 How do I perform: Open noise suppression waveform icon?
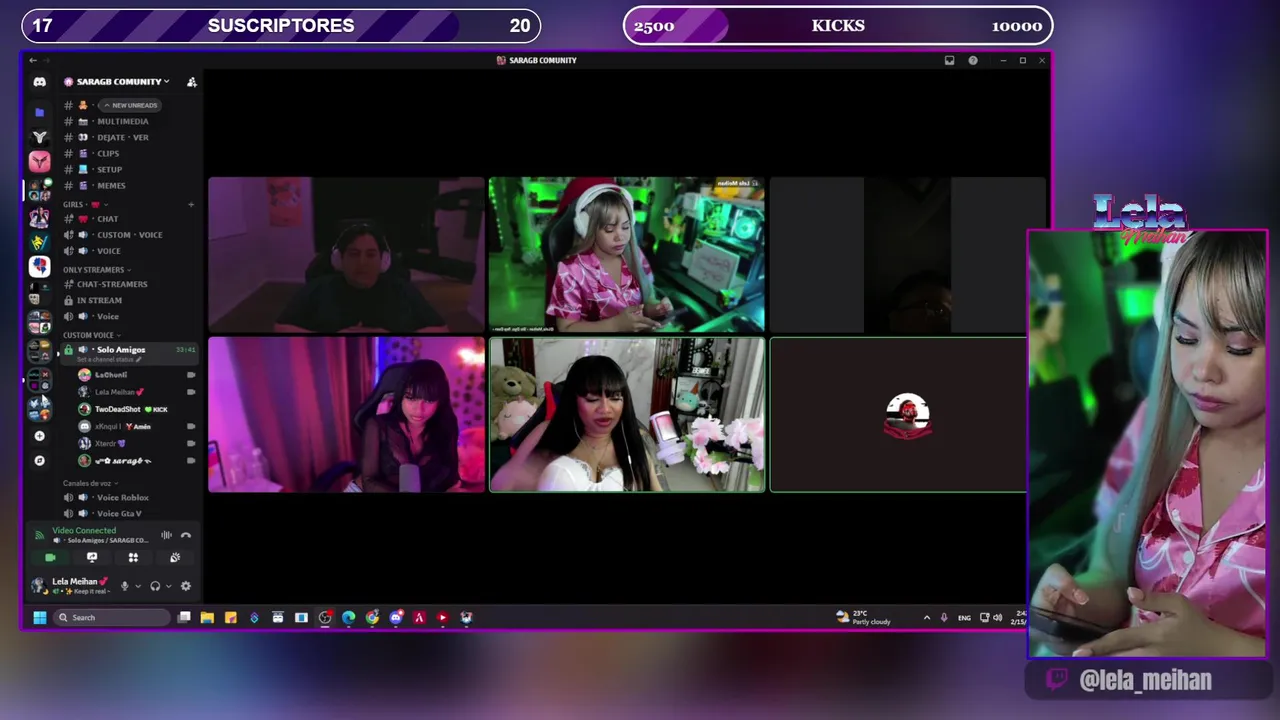166,535
